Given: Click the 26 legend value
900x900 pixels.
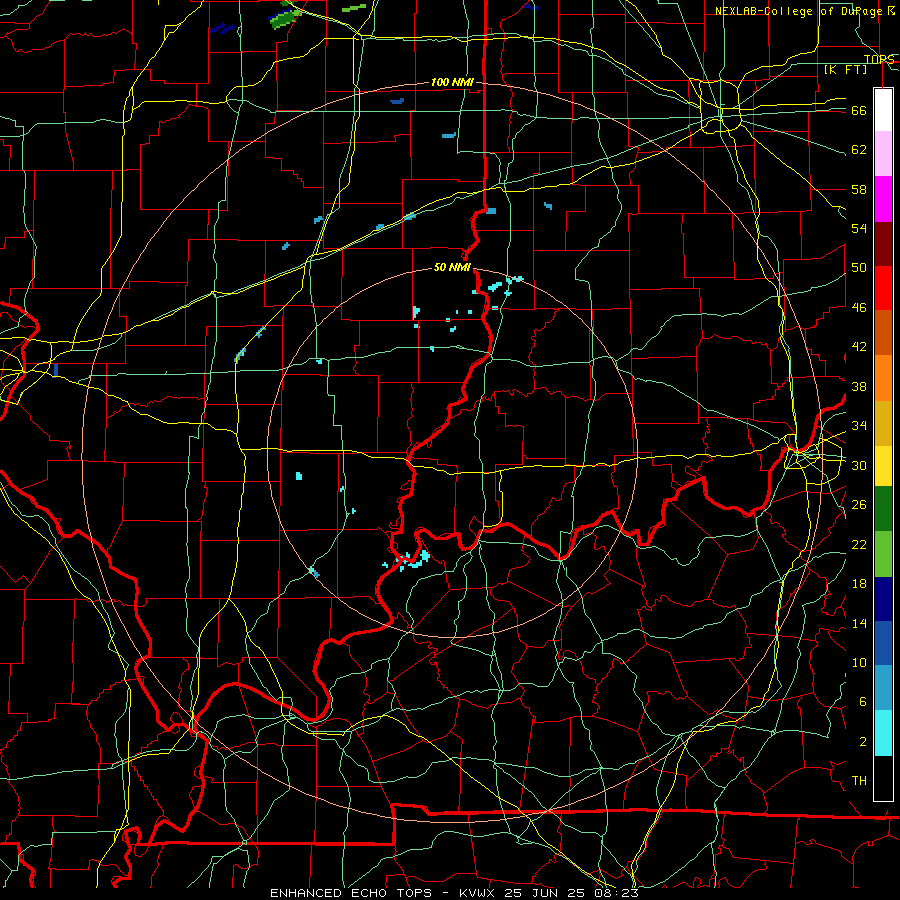Looking at the screenshot, I should click(x=859, y=505).
